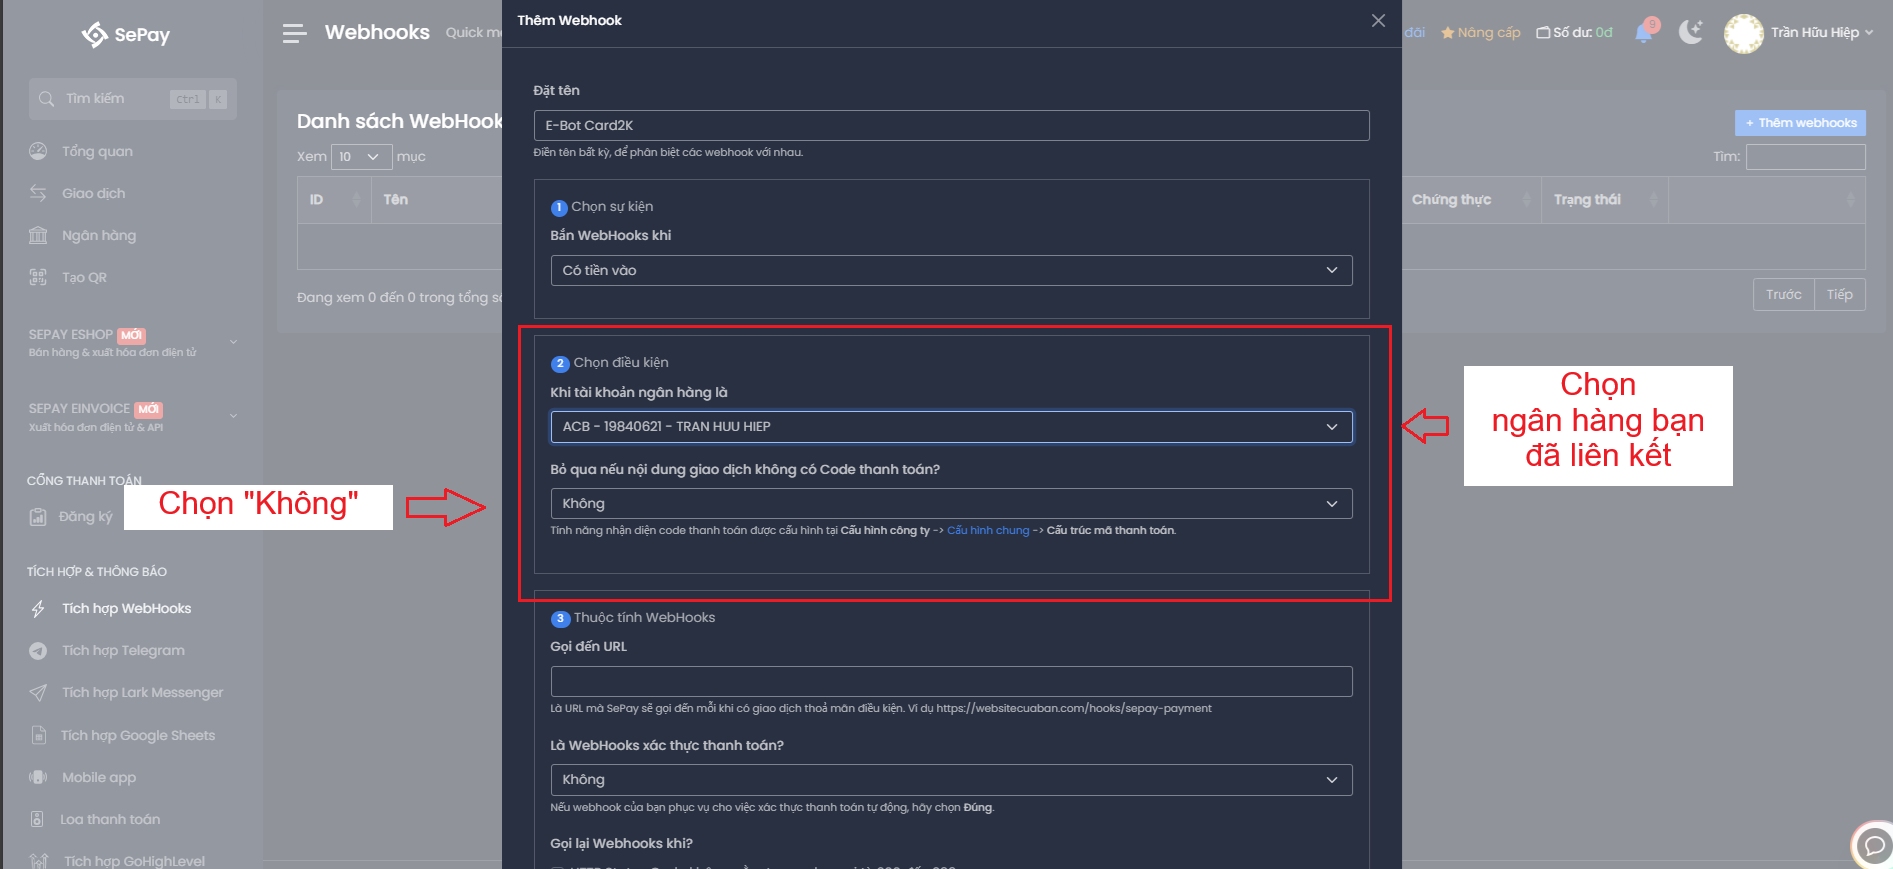Click the Tạo QR sidebar icon
The image size is (1893, 869).
click(38, 277)
